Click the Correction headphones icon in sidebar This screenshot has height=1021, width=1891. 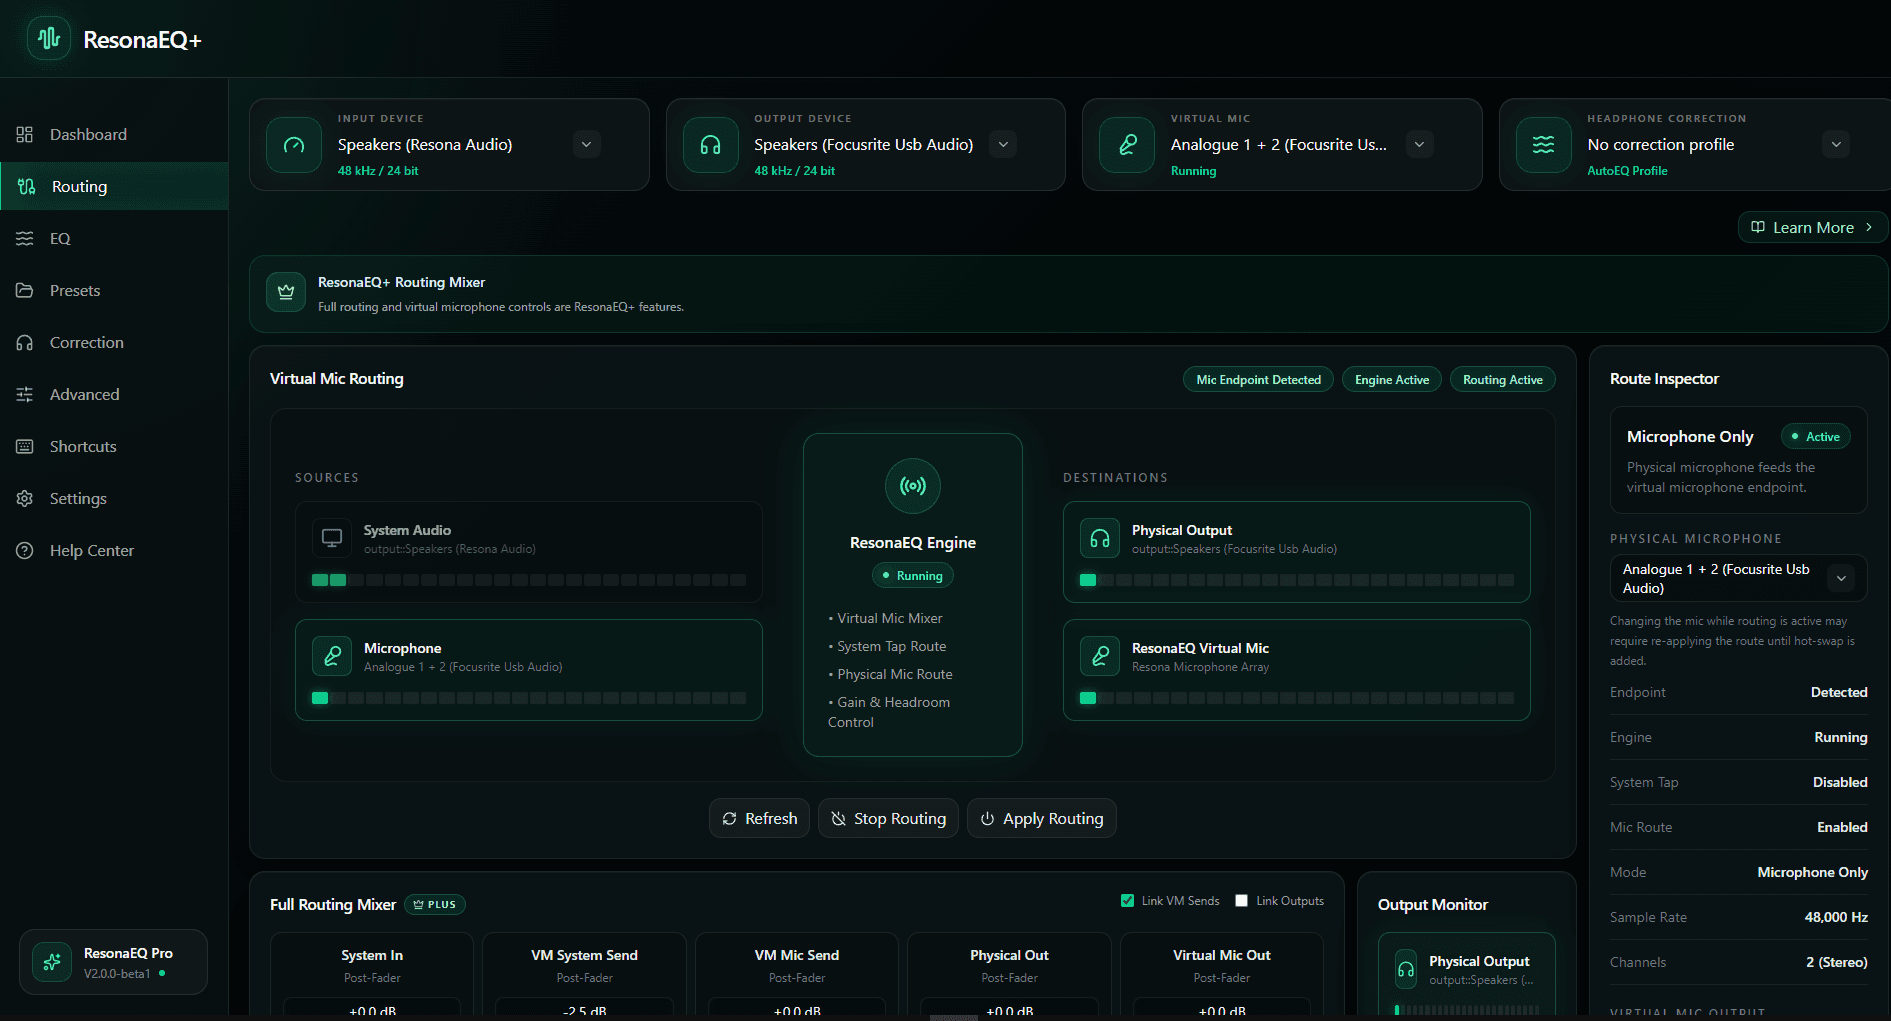tap(25, 342)
